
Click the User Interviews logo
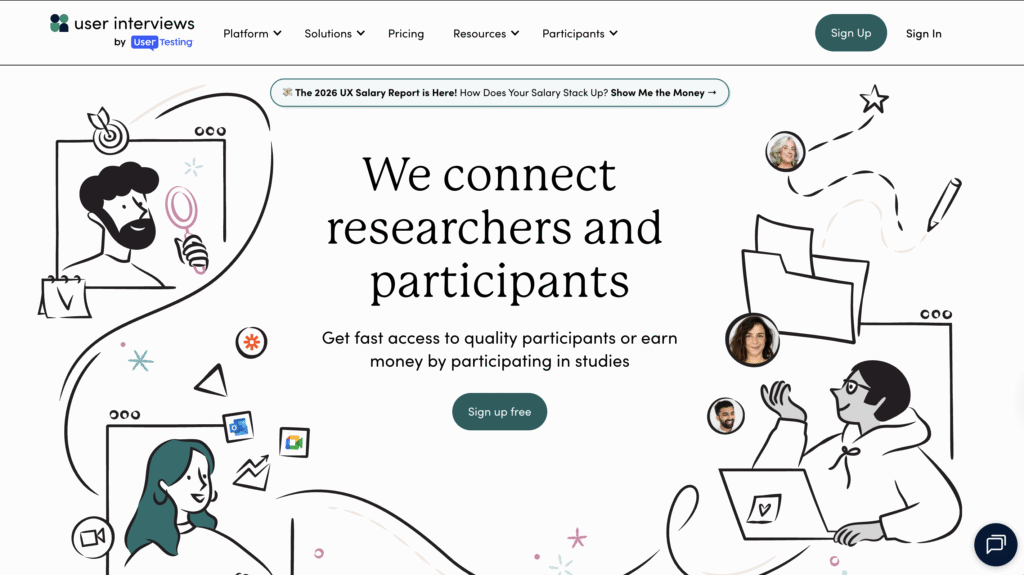click(x=122, y=30)
